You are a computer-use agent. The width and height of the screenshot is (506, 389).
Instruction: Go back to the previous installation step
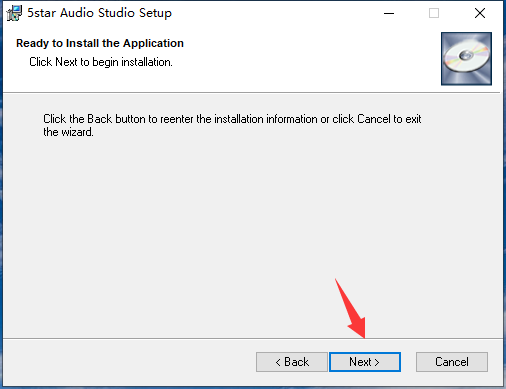click(292, 362)
